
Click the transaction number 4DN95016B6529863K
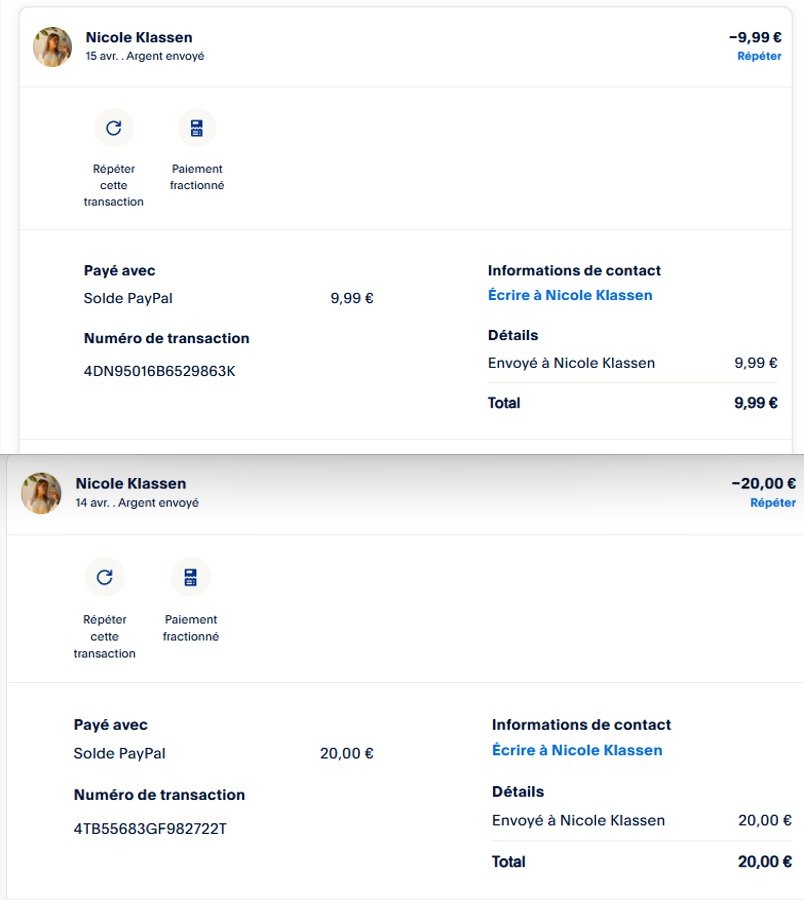[x=160, y=372]
